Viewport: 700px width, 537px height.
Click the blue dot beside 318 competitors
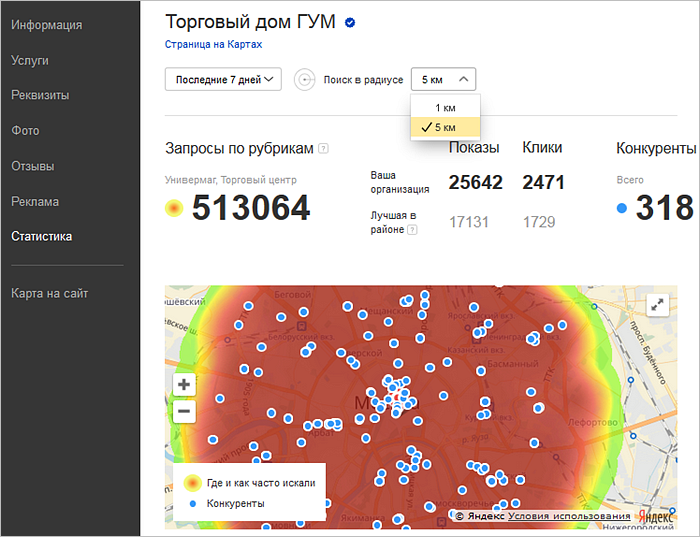click(621, 208)
